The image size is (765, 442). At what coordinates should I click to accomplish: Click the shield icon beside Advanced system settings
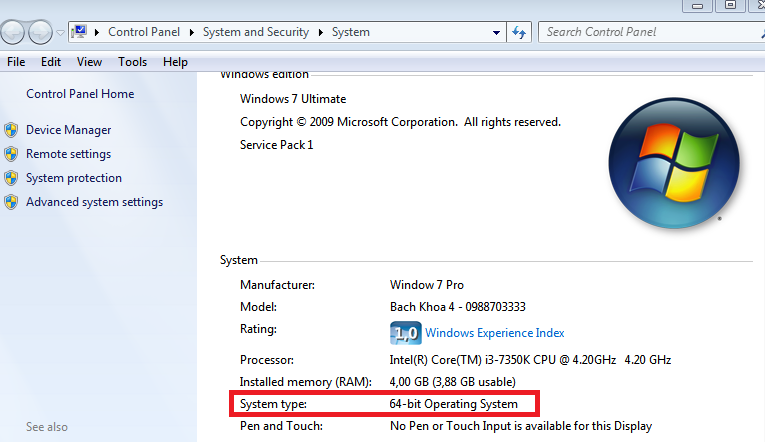[x=11, y=201]
